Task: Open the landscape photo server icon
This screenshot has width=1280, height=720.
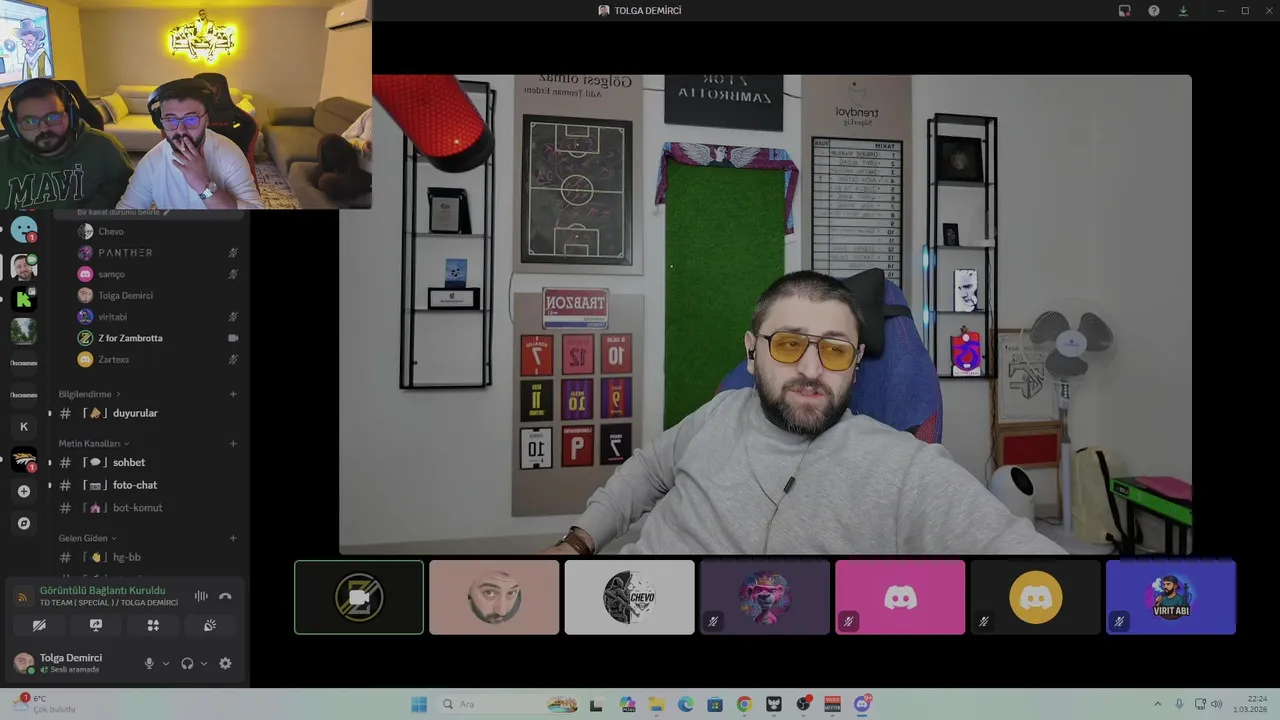Action: tap(24, 330)
